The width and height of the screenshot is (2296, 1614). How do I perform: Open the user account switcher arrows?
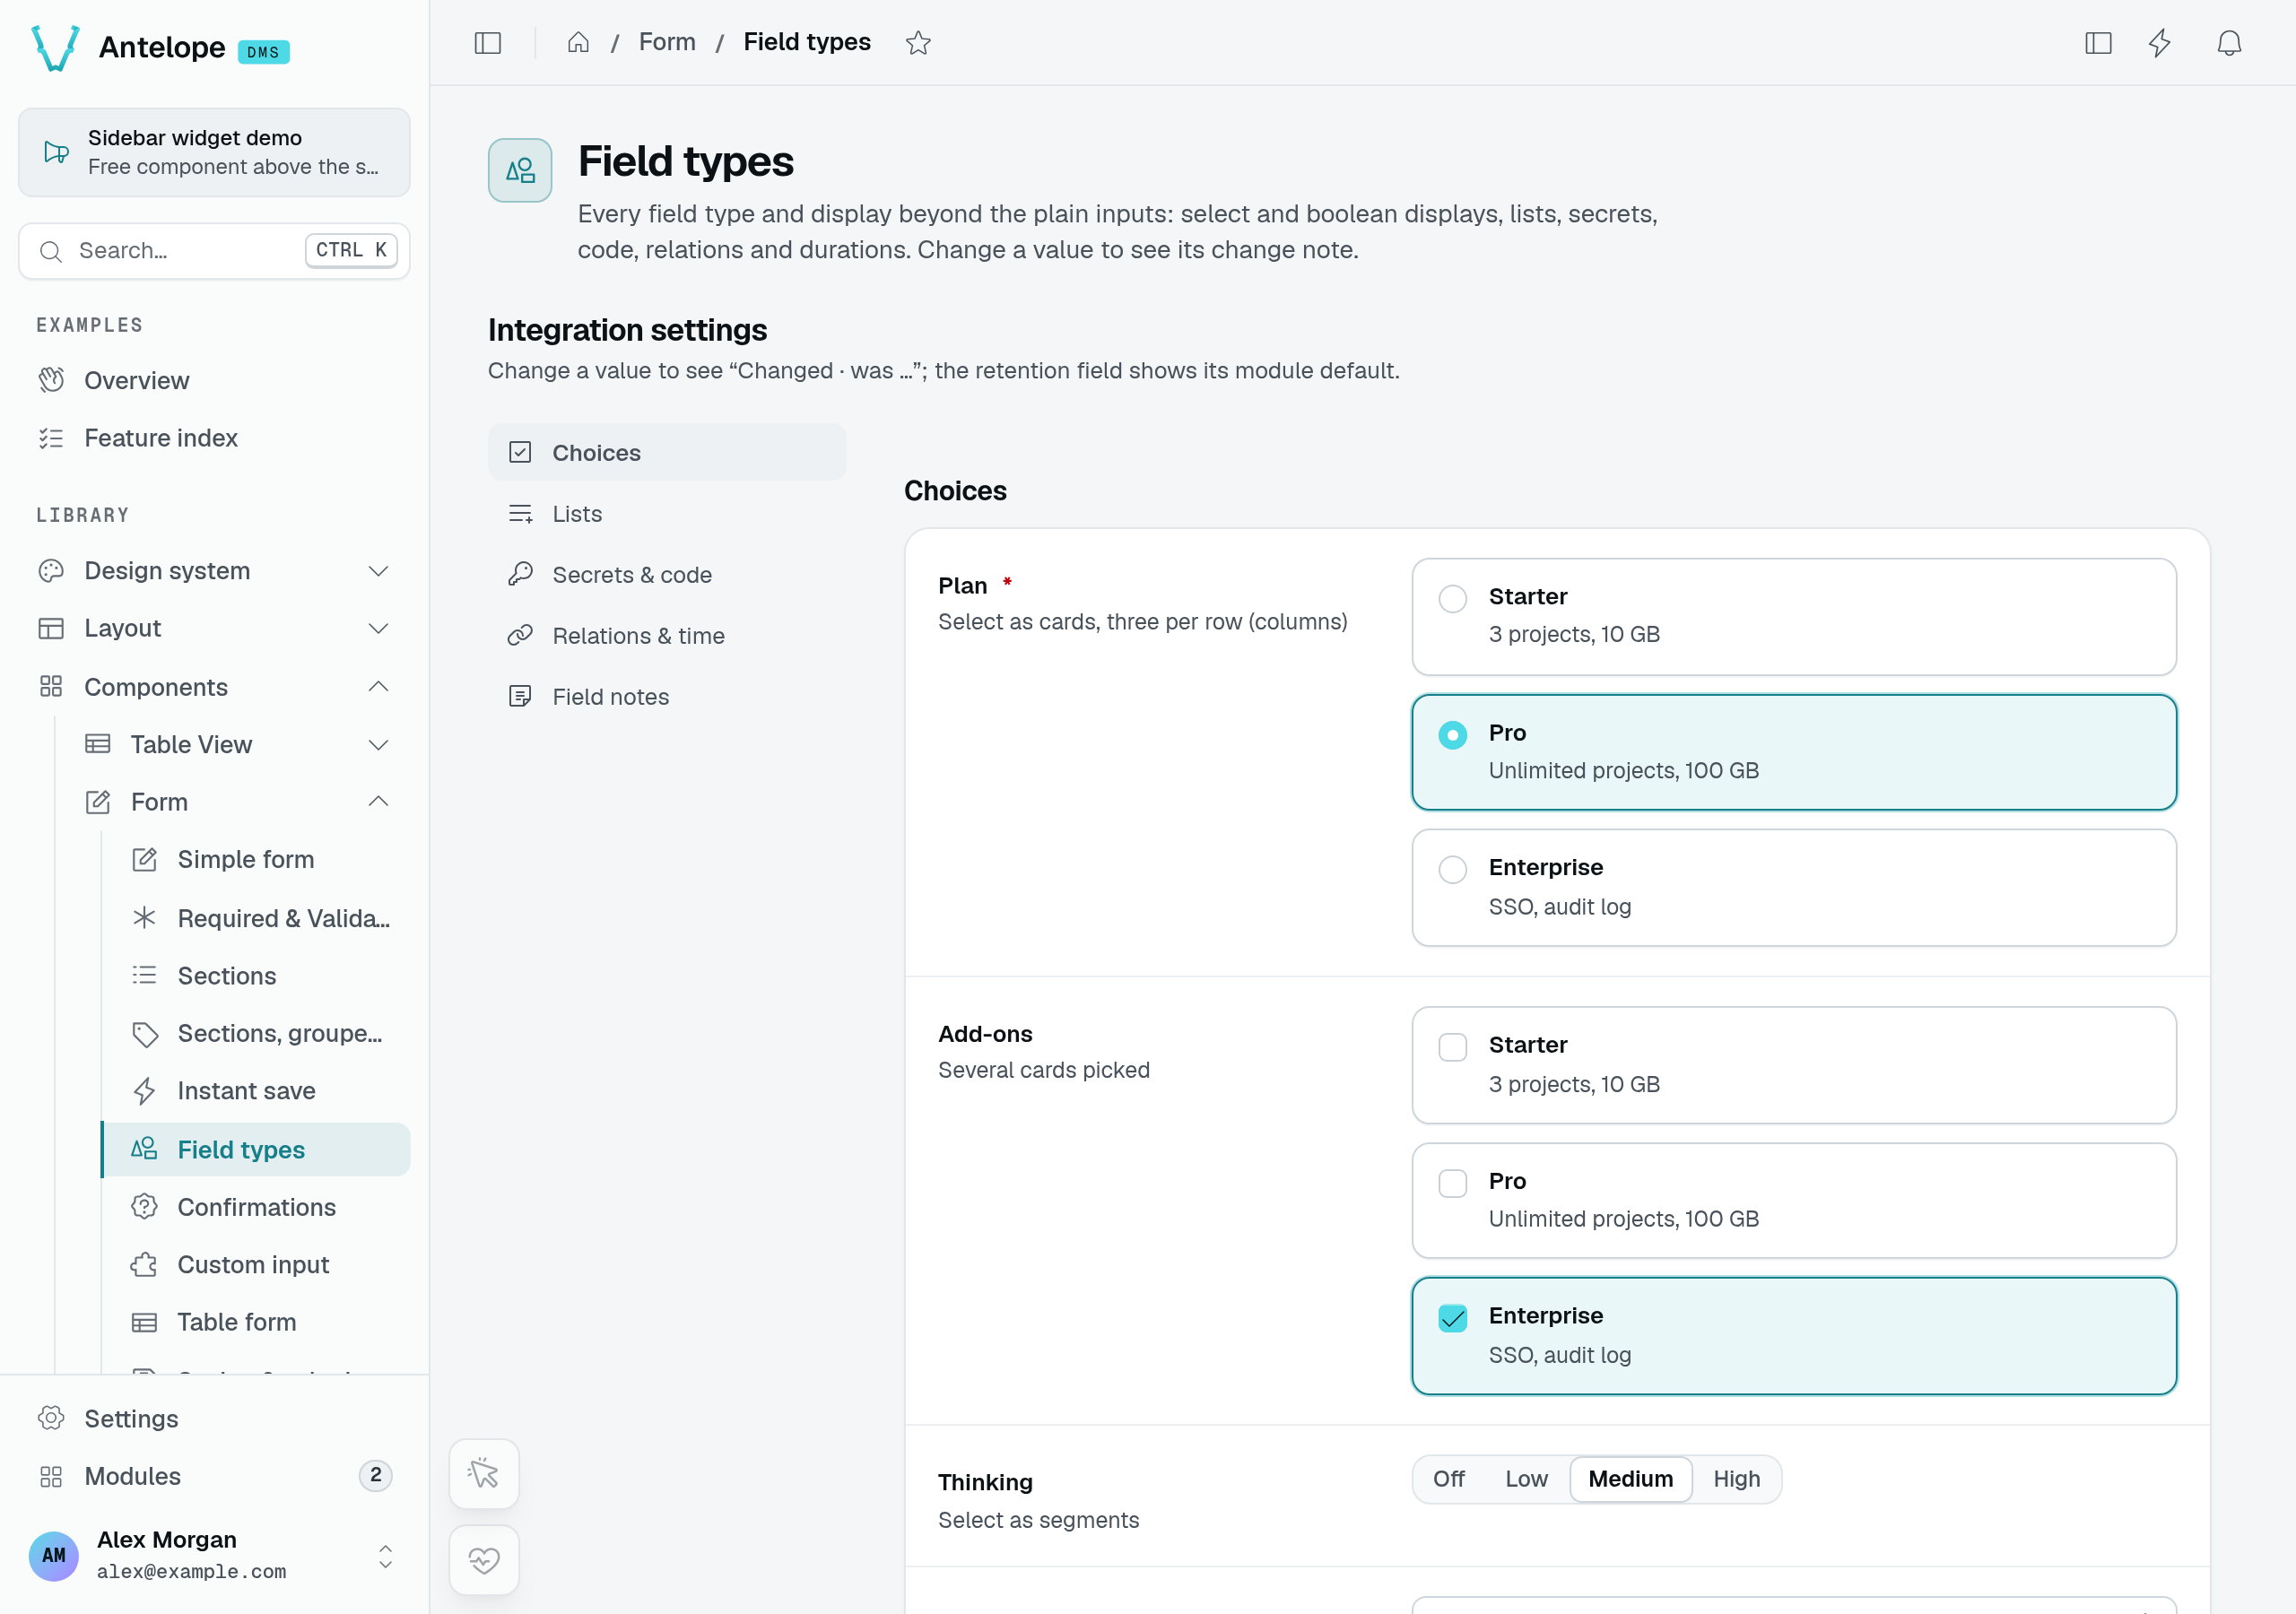[385, 1556]
